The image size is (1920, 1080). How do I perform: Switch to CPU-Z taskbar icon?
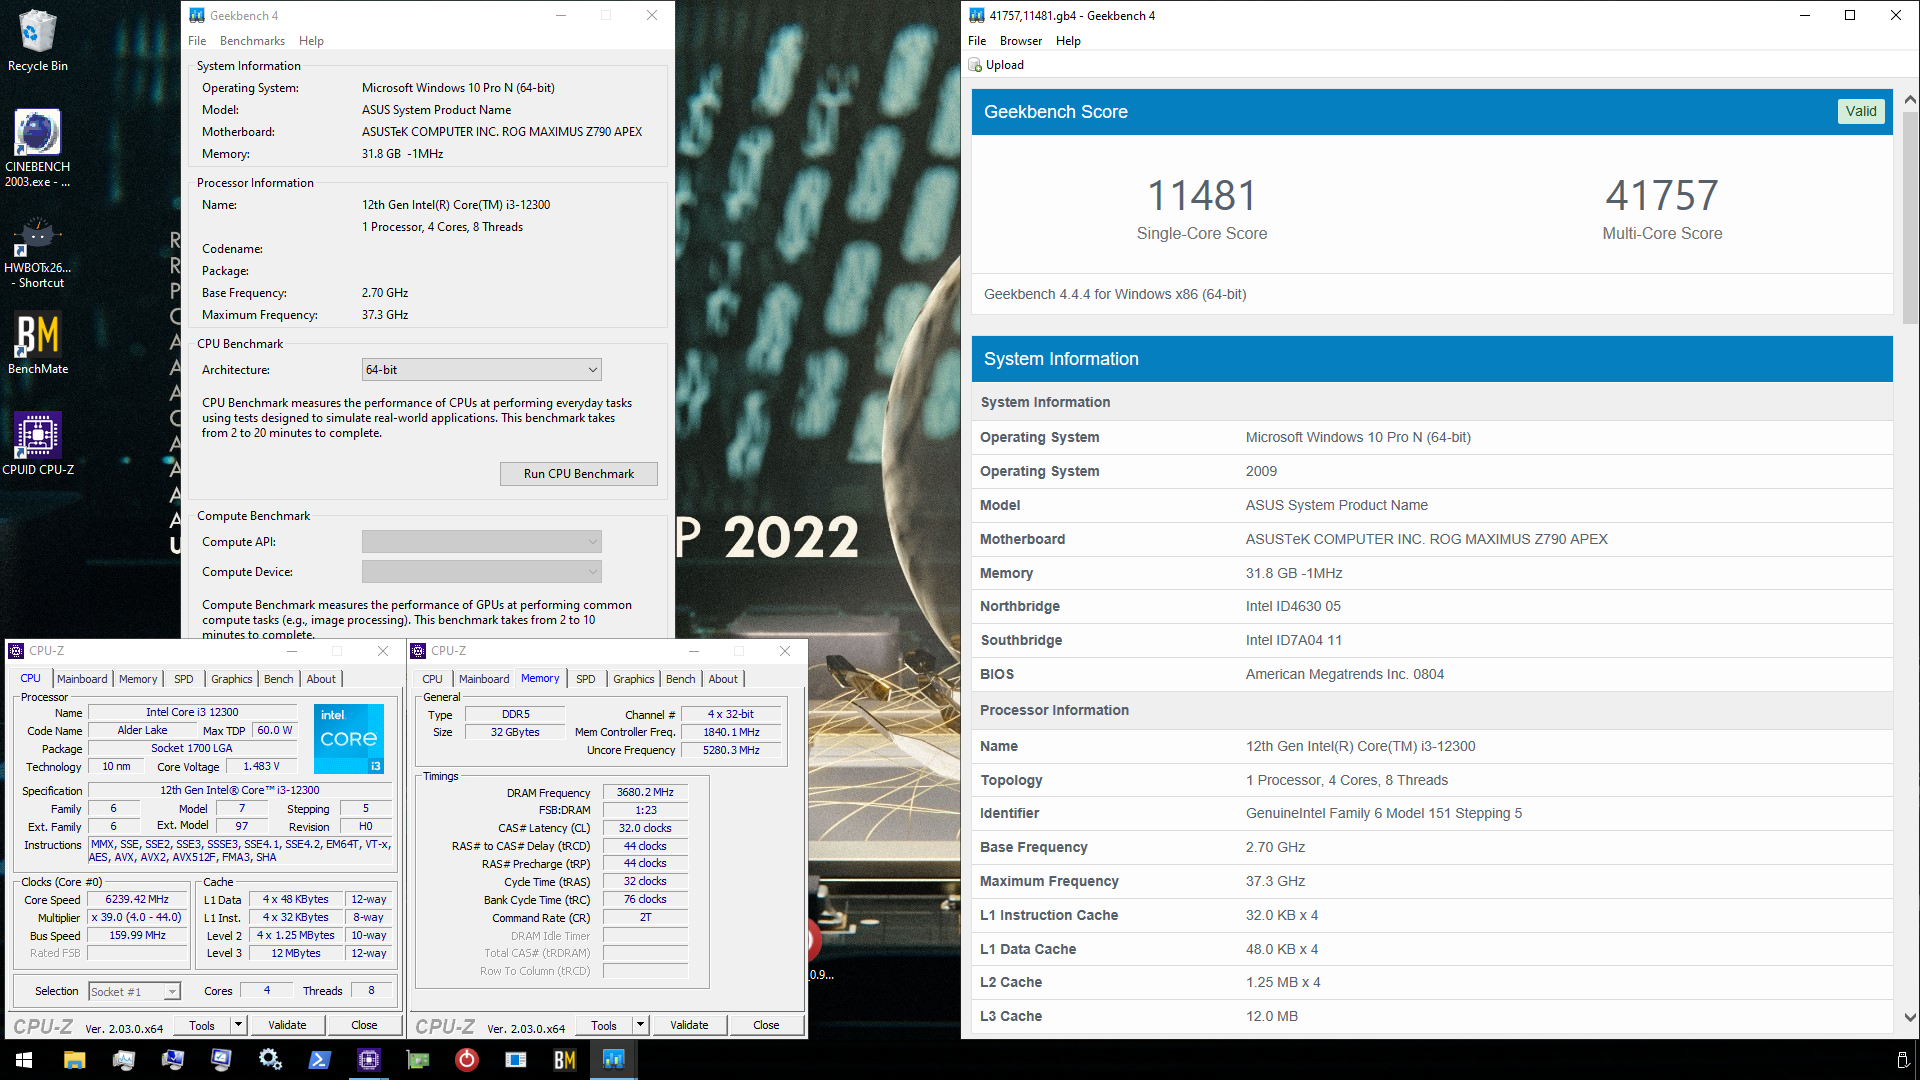click(369, 1059)
